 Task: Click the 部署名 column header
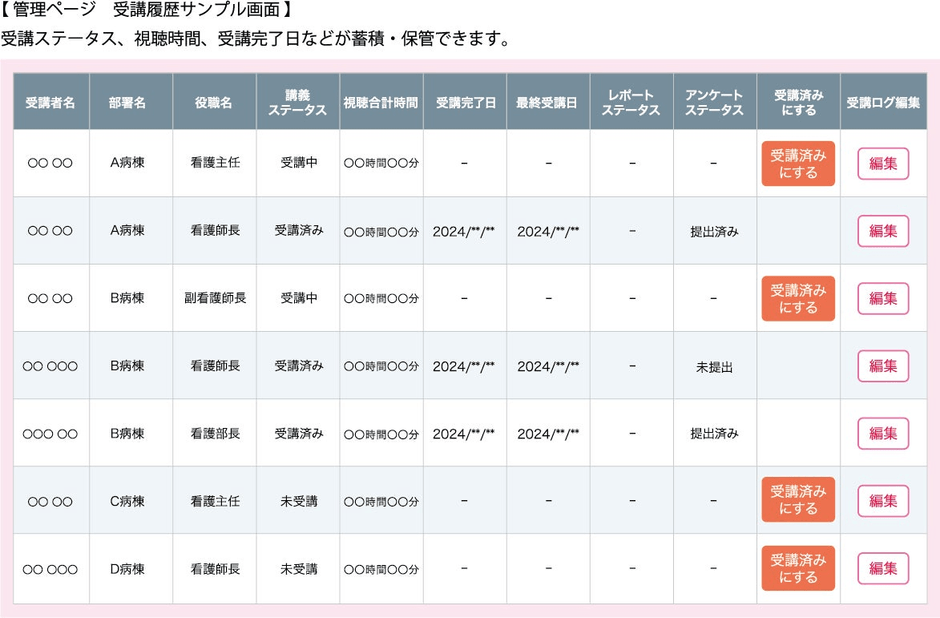point(127,103)
